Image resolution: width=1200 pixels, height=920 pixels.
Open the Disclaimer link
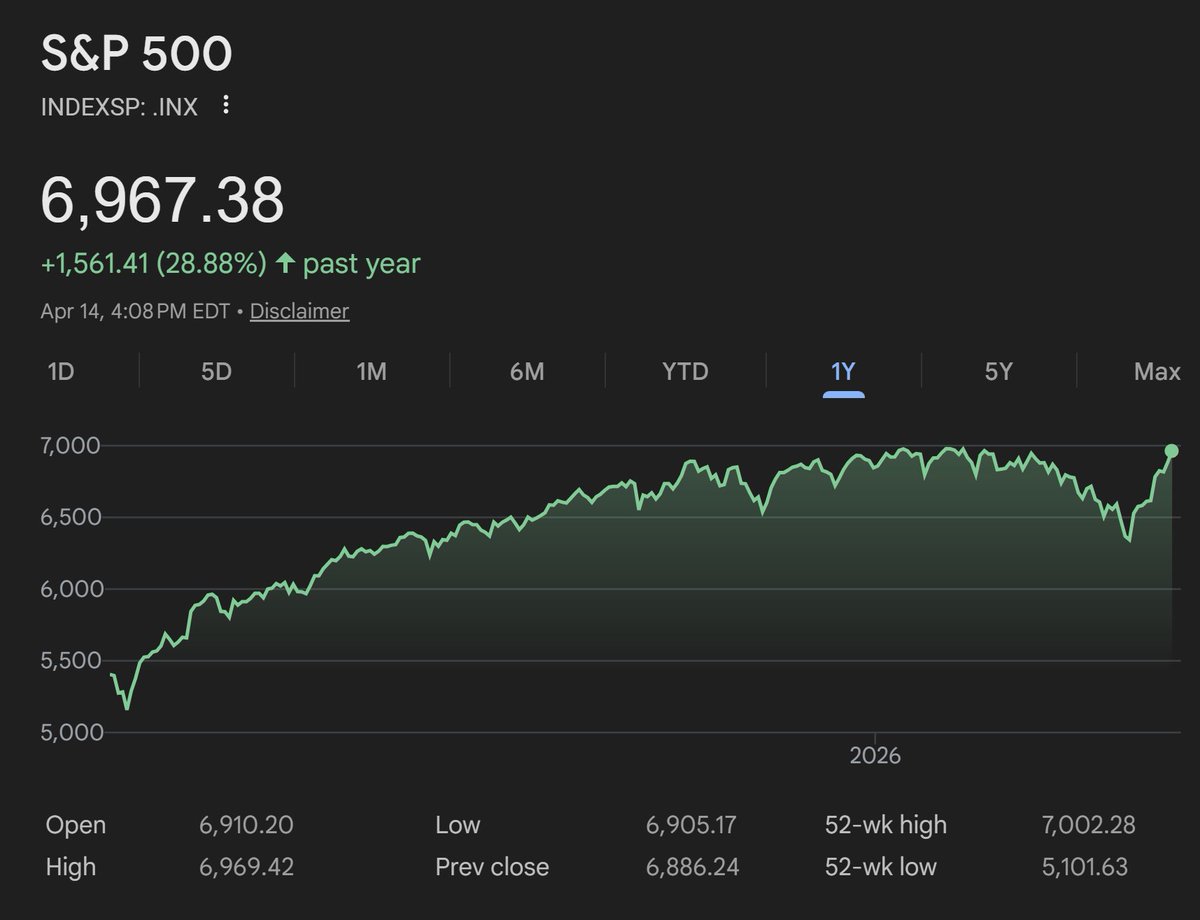[299, 311]
